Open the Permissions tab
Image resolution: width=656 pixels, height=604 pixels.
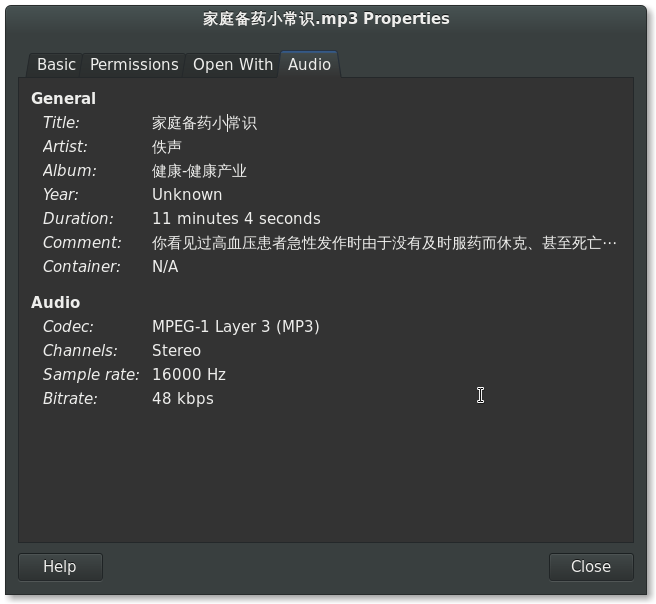pos(134,65)
